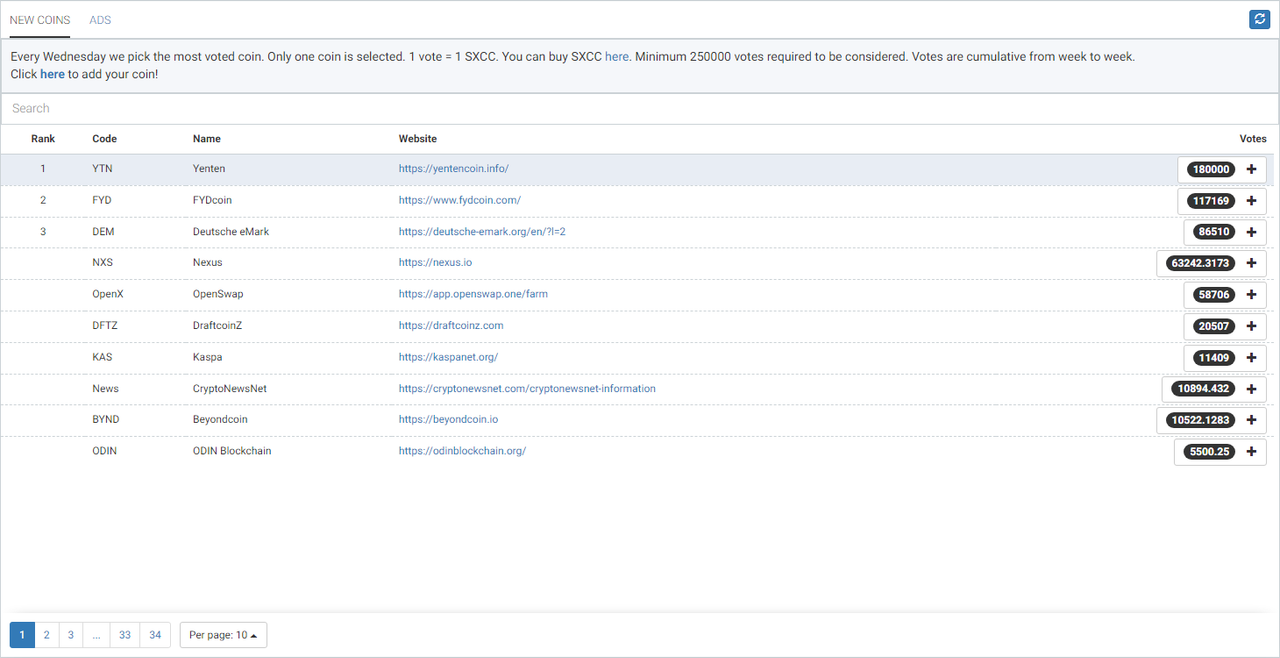1280x658 pixels.
Task: Add vote for DraftcoinZ plus icon
Action: [1251, 326]
